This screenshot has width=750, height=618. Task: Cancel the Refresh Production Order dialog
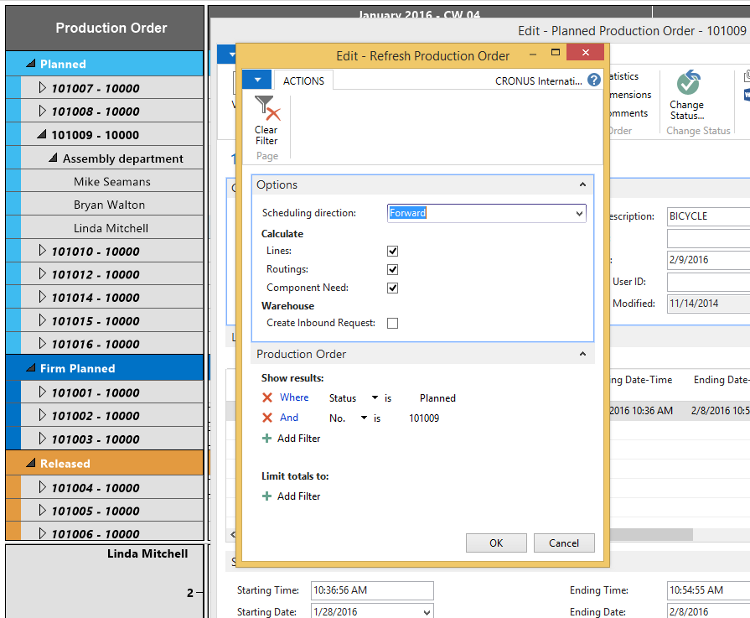[564, 543]
